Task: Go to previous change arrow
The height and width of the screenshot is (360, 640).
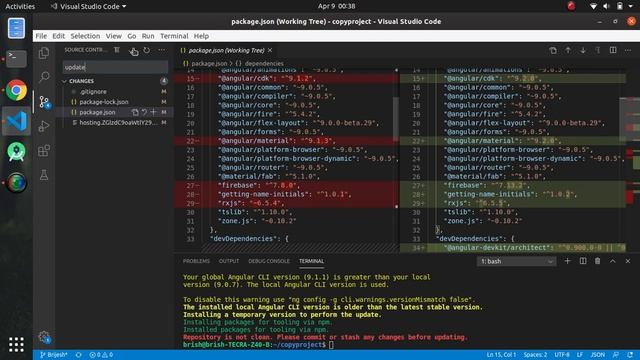Action: (568, 50)
